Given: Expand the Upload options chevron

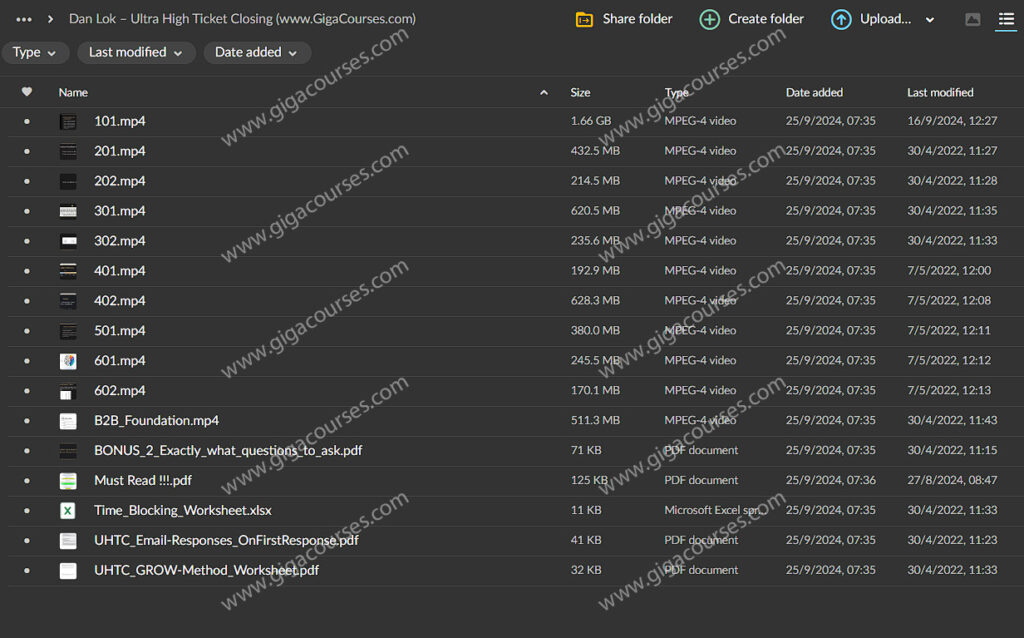Looking at the screenshot, I should coord(930,20).
